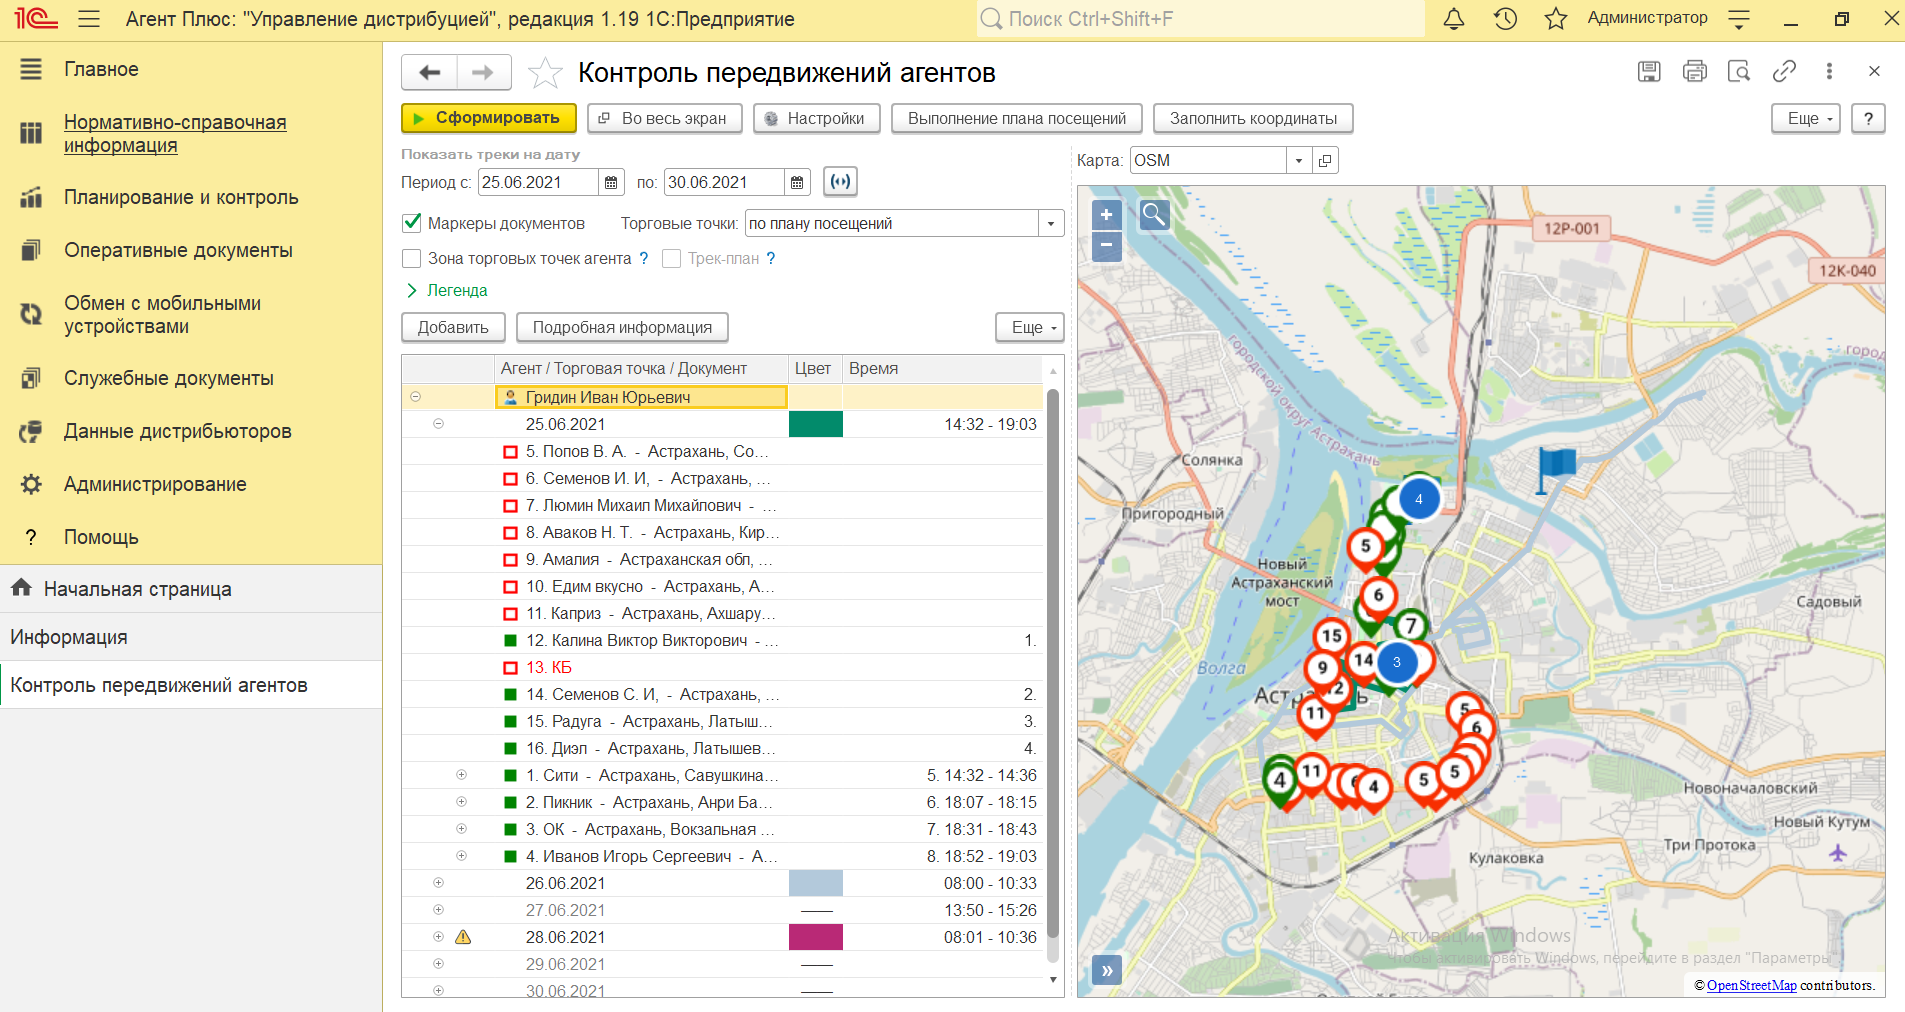Open Администрирование section
The image size is (1905, 1012).
(x=155, y=484)
